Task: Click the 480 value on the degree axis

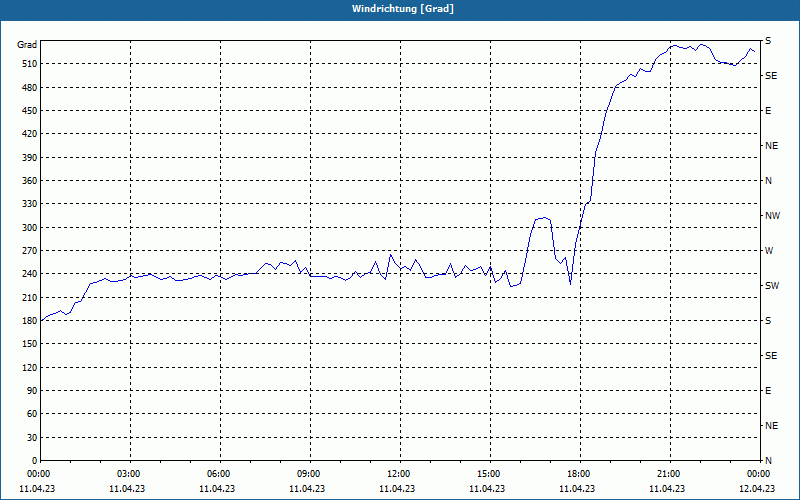Action: point(29,88)
